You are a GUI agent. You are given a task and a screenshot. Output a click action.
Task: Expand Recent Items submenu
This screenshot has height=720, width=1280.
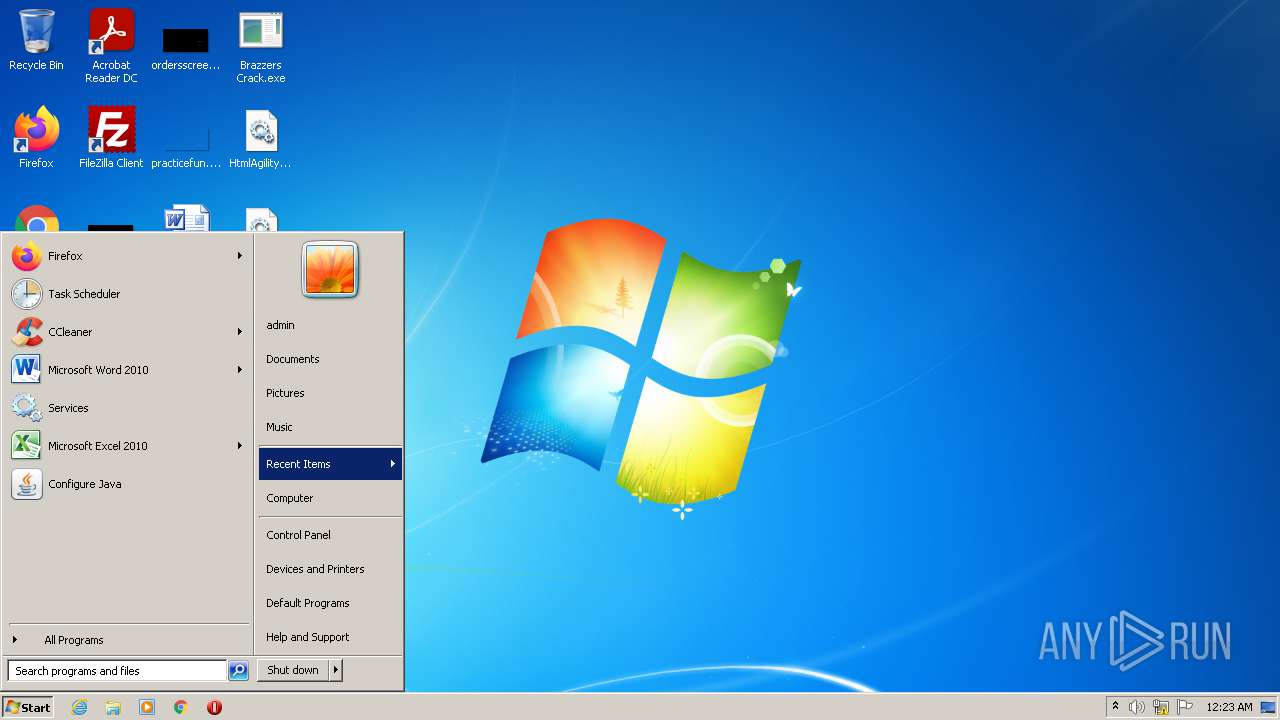point(330,464)
